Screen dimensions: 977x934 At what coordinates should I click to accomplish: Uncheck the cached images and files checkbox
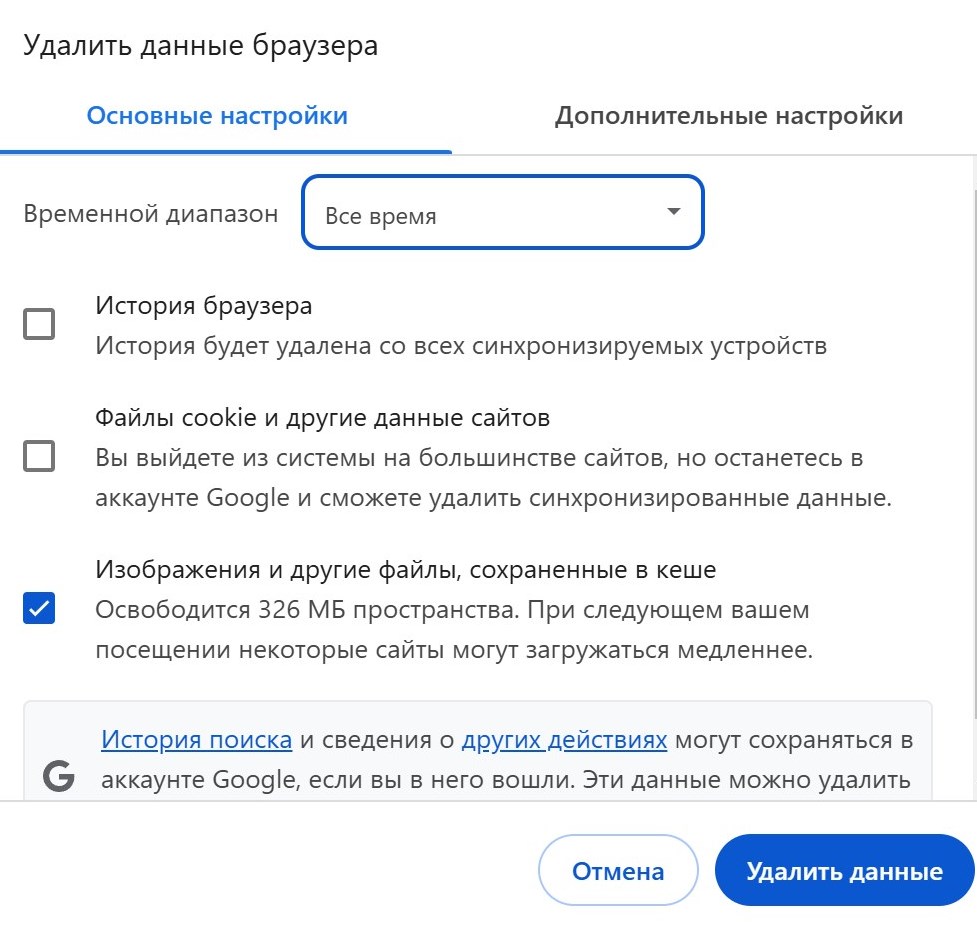tap(39, 608)
